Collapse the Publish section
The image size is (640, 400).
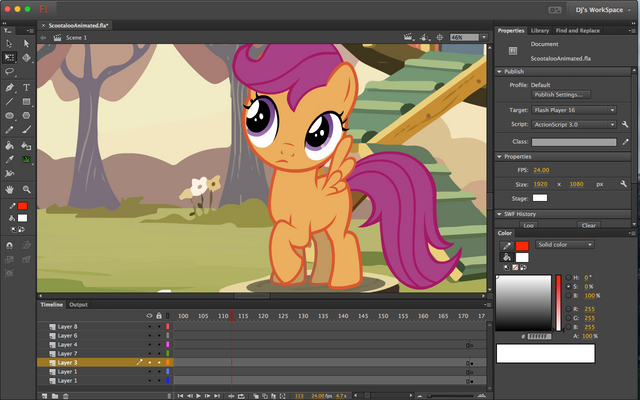[x=499, y=71]
